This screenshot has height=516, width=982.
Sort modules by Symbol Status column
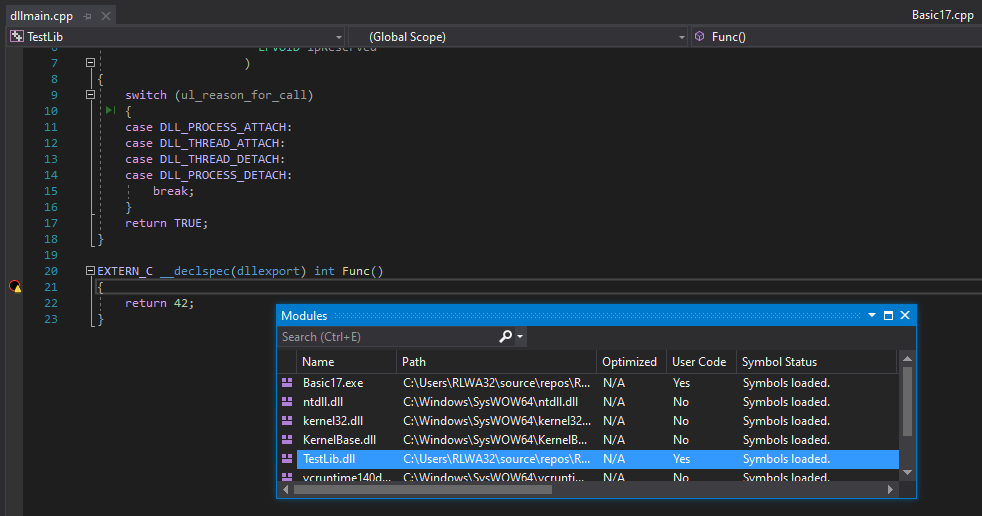click(x=779, y=362)
